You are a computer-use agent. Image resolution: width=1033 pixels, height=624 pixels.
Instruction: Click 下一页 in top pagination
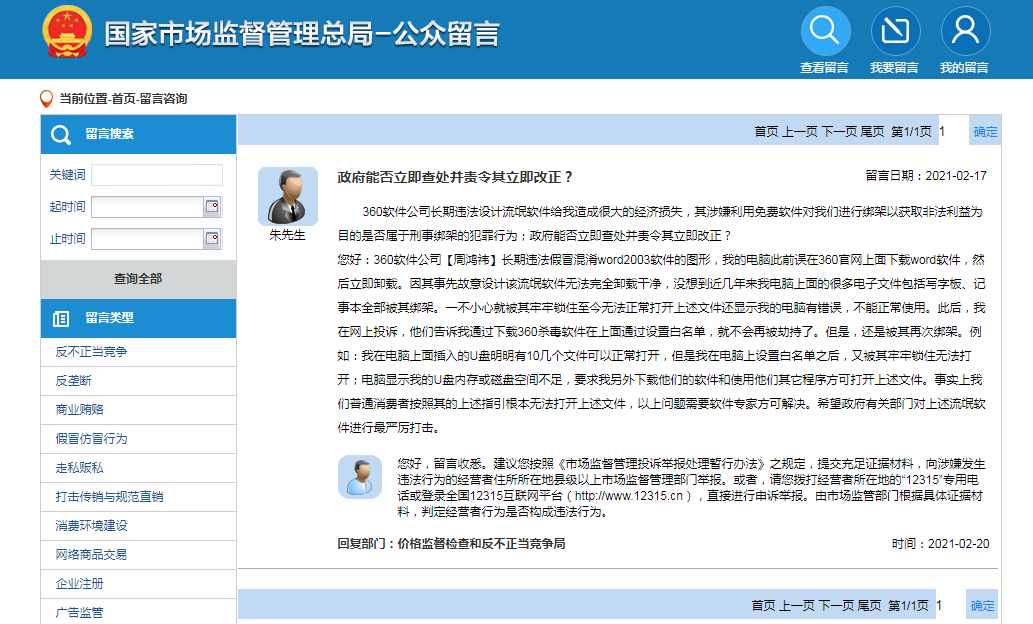click(839, 132)
